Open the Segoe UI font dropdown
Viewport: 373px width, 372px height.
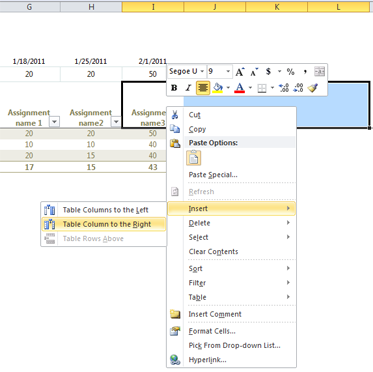(202, 71)
